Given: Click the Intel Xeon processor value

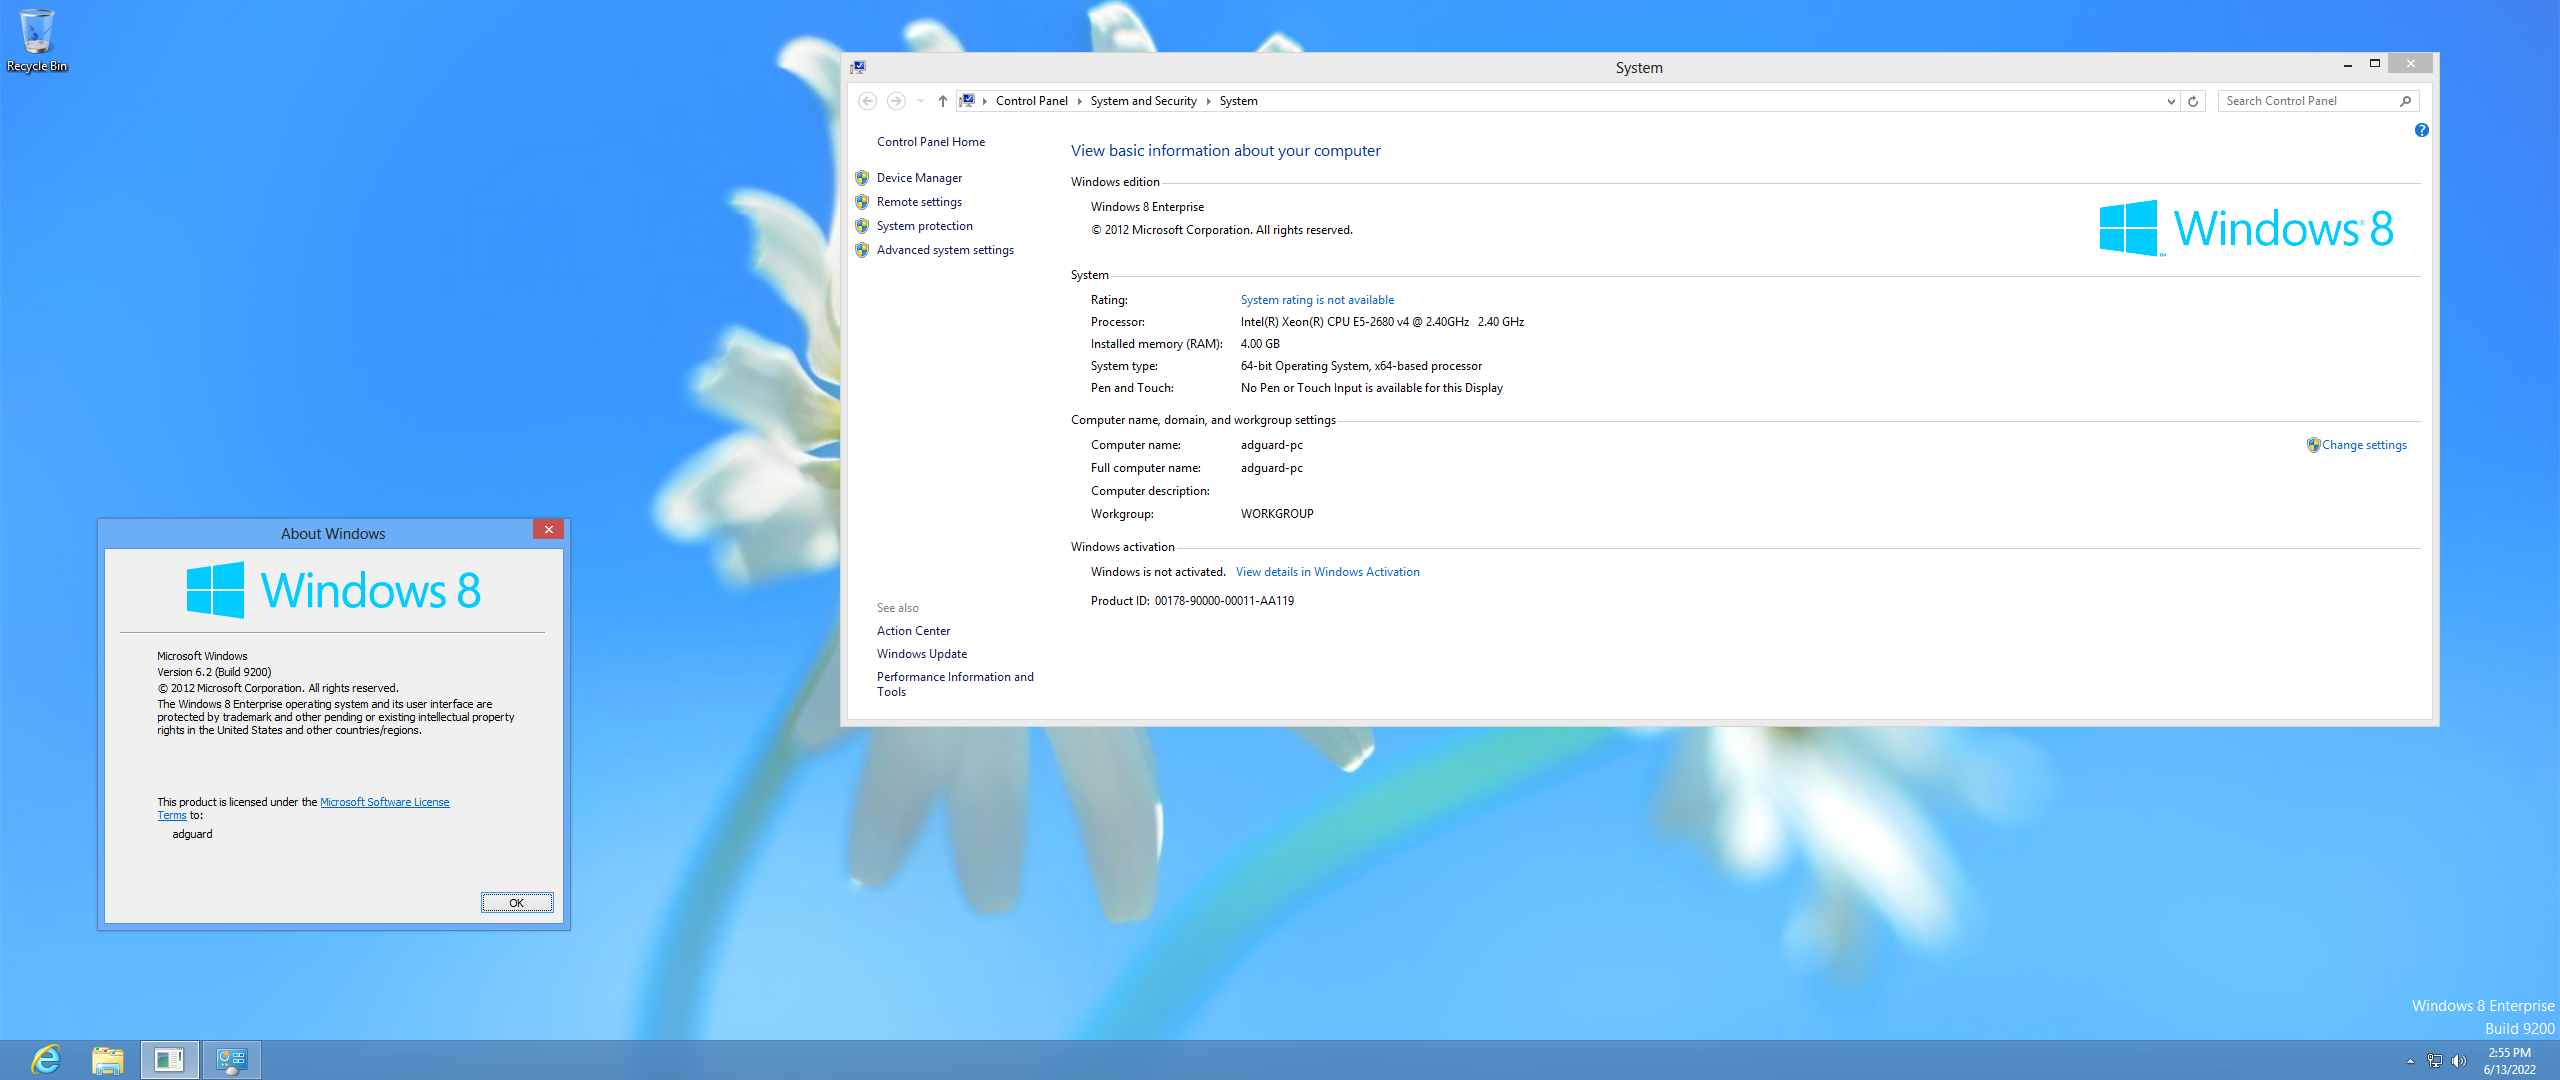Looking at the screenshot, I should (1382, 322).
